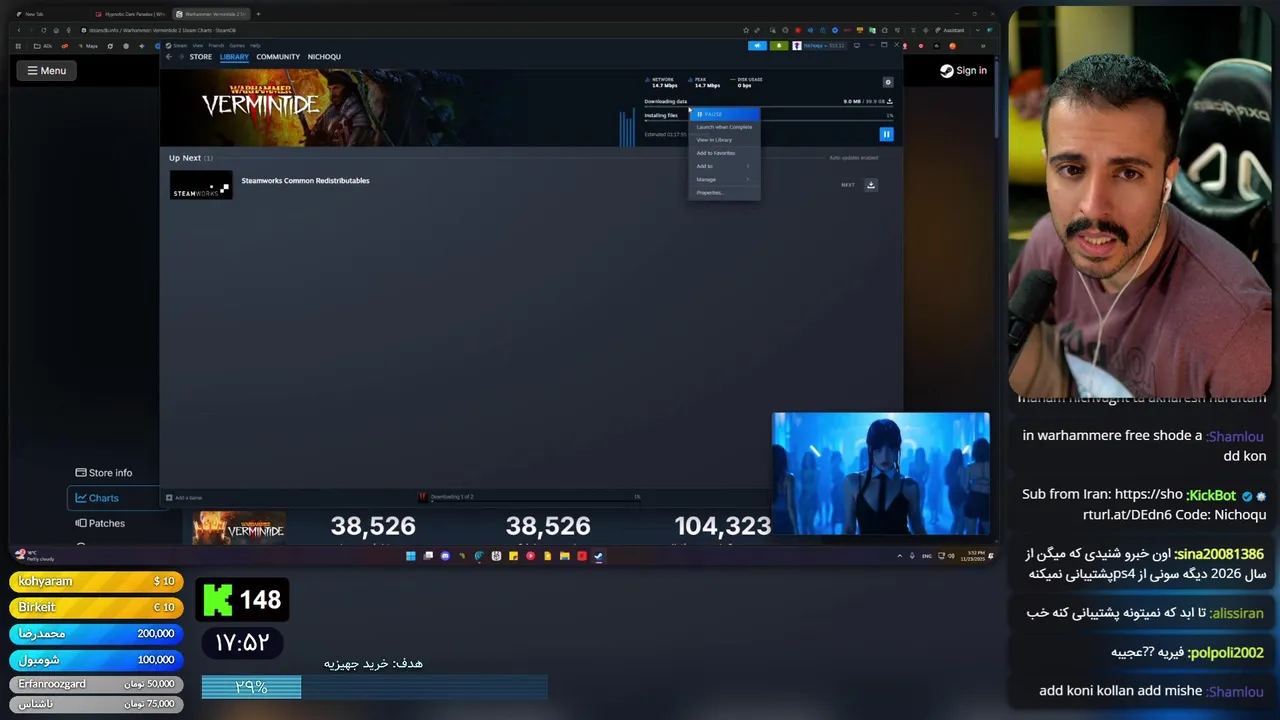Open Nichoqu account dropdown in Steam
The width and height of the screenshot is (1280, 720).
(x=820, y=45)
